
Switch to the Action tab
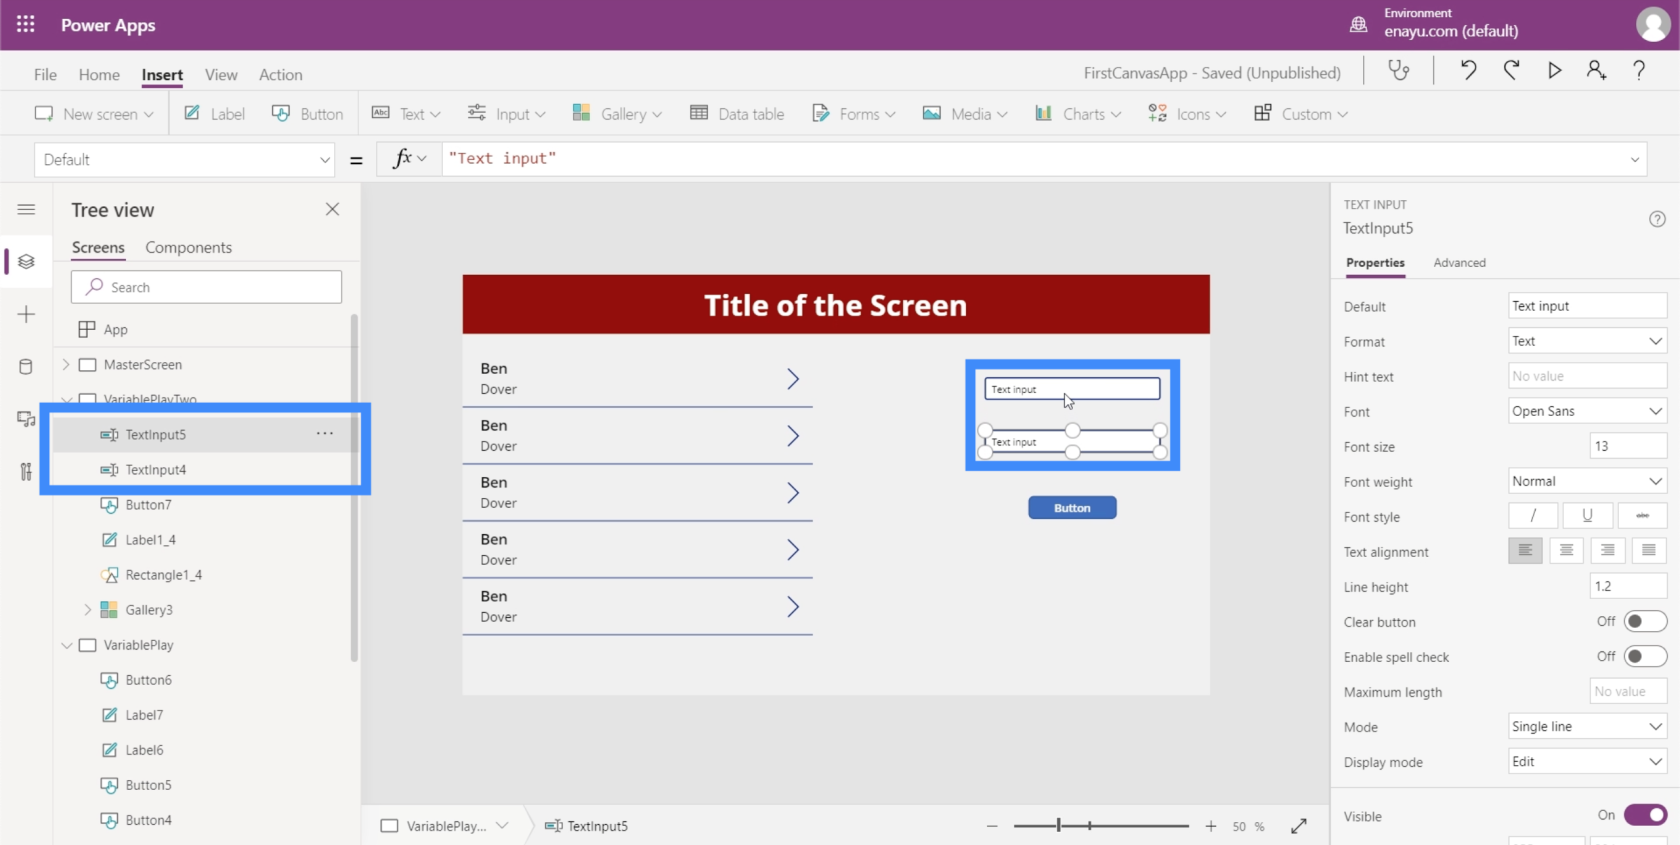[281, 74]
